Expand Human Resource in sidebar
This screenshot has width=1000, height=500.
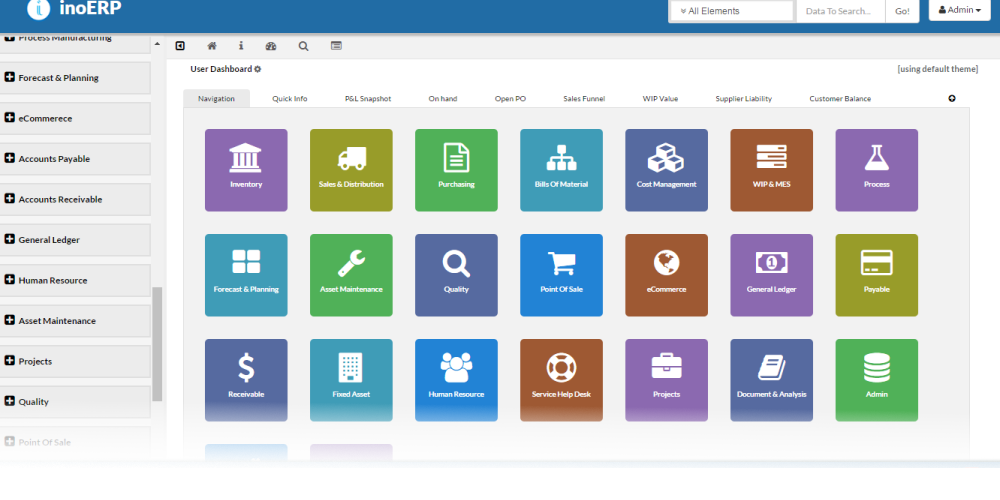point(75,281)
